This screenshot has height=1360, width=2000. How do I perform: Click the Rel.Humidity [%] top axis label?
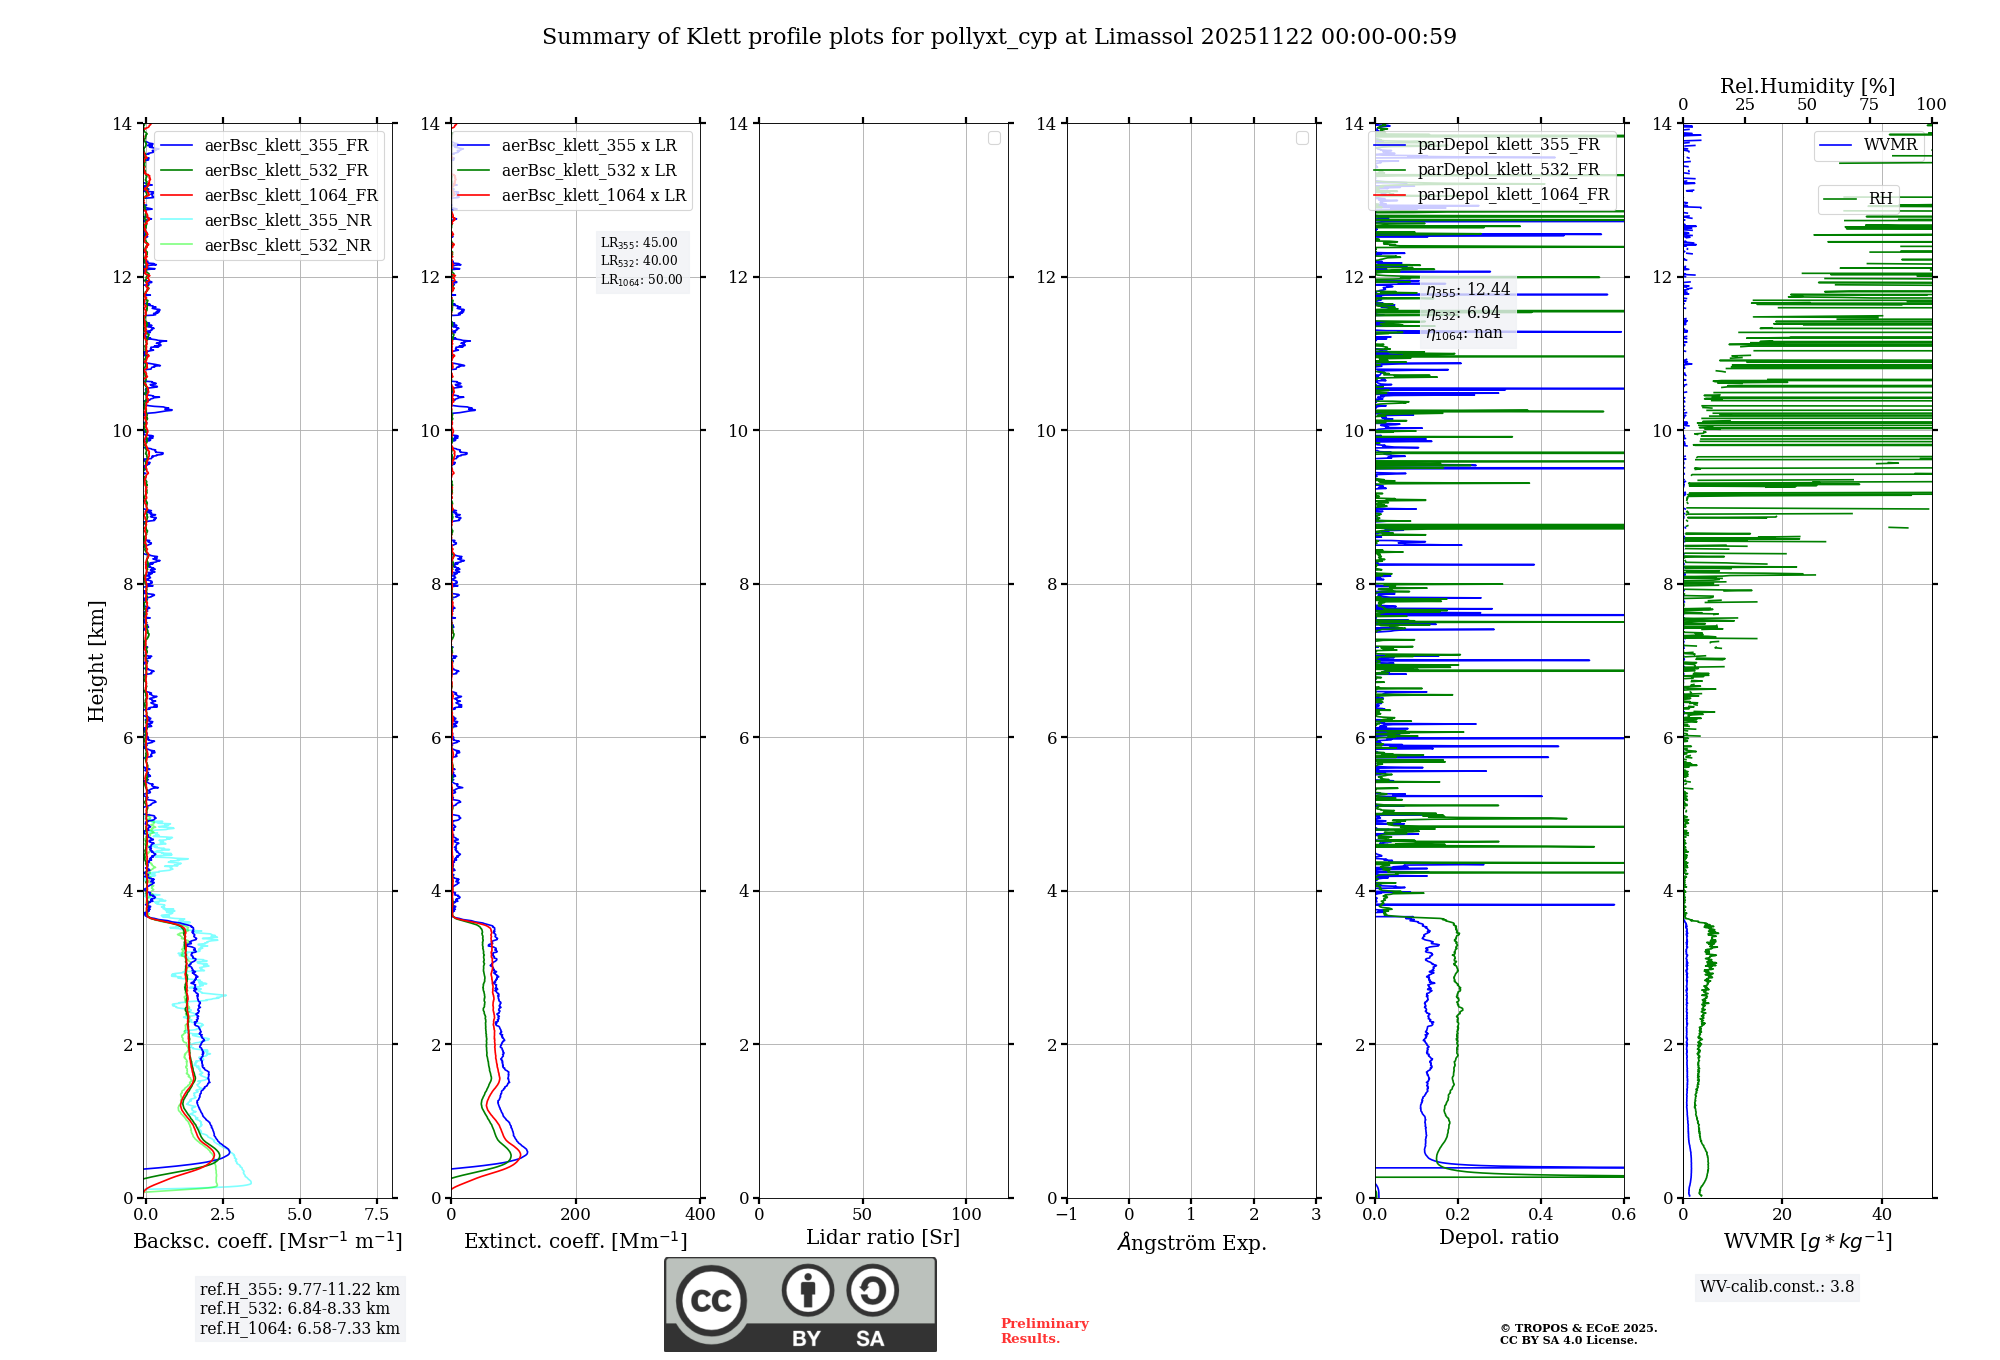pos(1807,86)
